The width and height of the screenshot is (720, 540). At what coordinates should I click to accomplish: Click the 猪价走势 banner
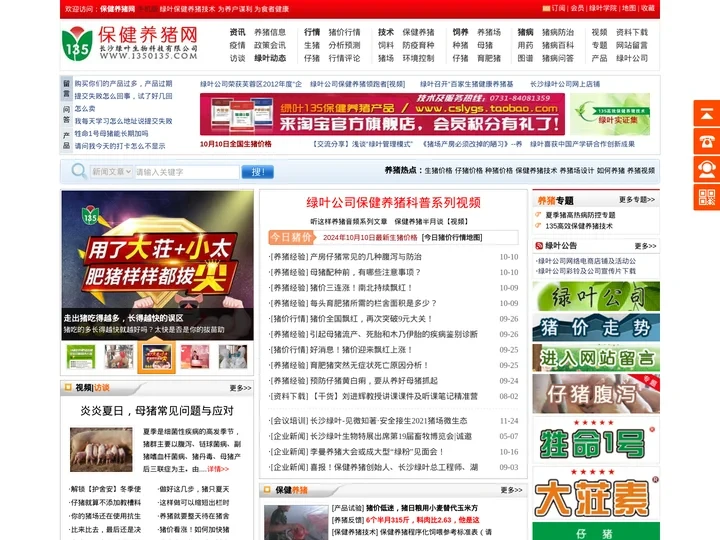coord(596,327)
